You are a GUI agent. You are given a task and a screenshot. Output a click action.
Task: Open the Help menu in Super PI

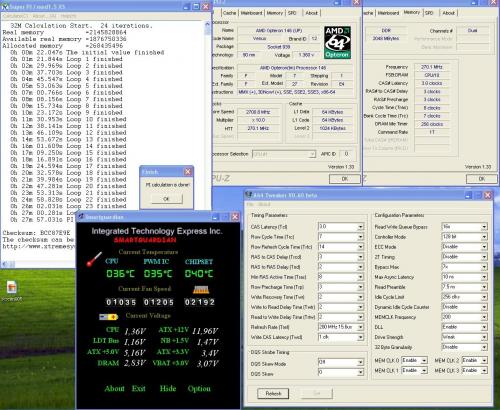pos(69,16)
